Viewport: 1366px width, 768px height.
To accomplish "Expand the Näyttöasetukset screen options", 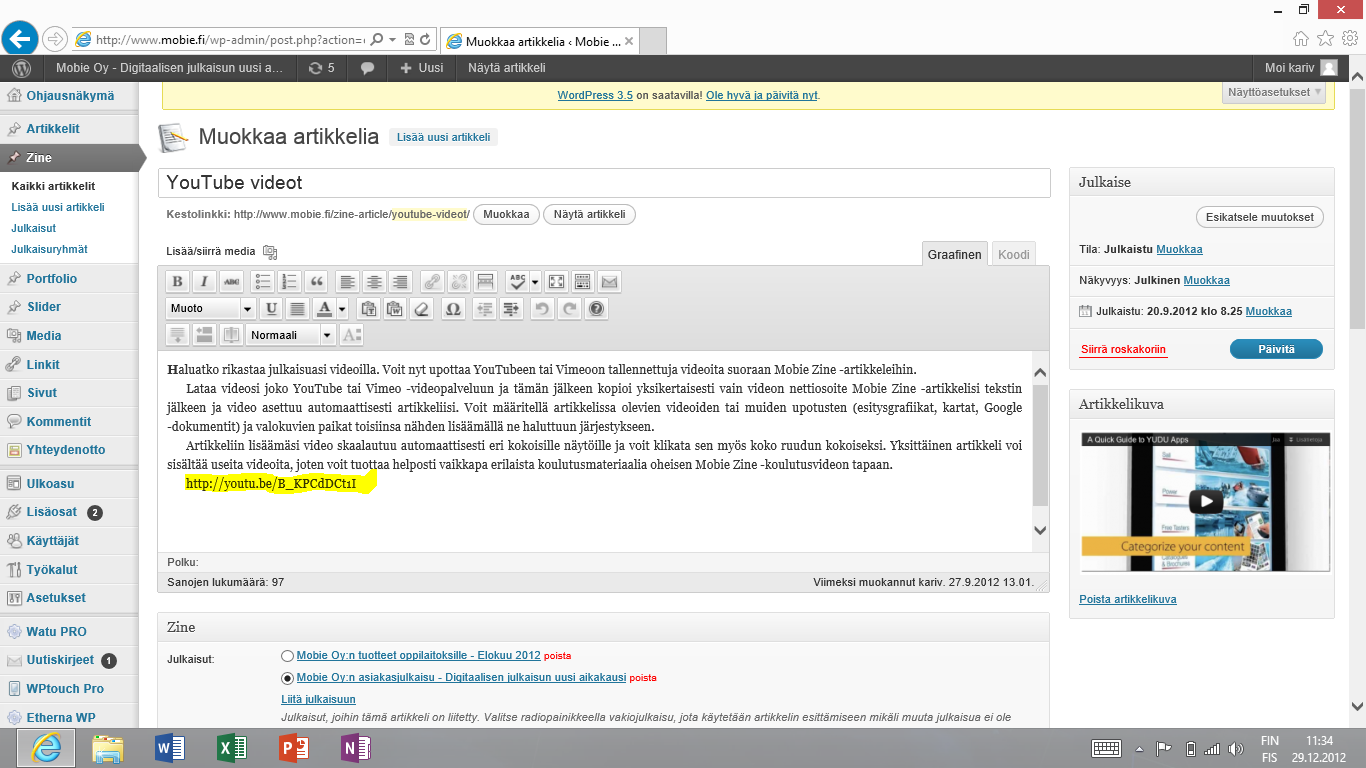I will tap(1275, 93).
